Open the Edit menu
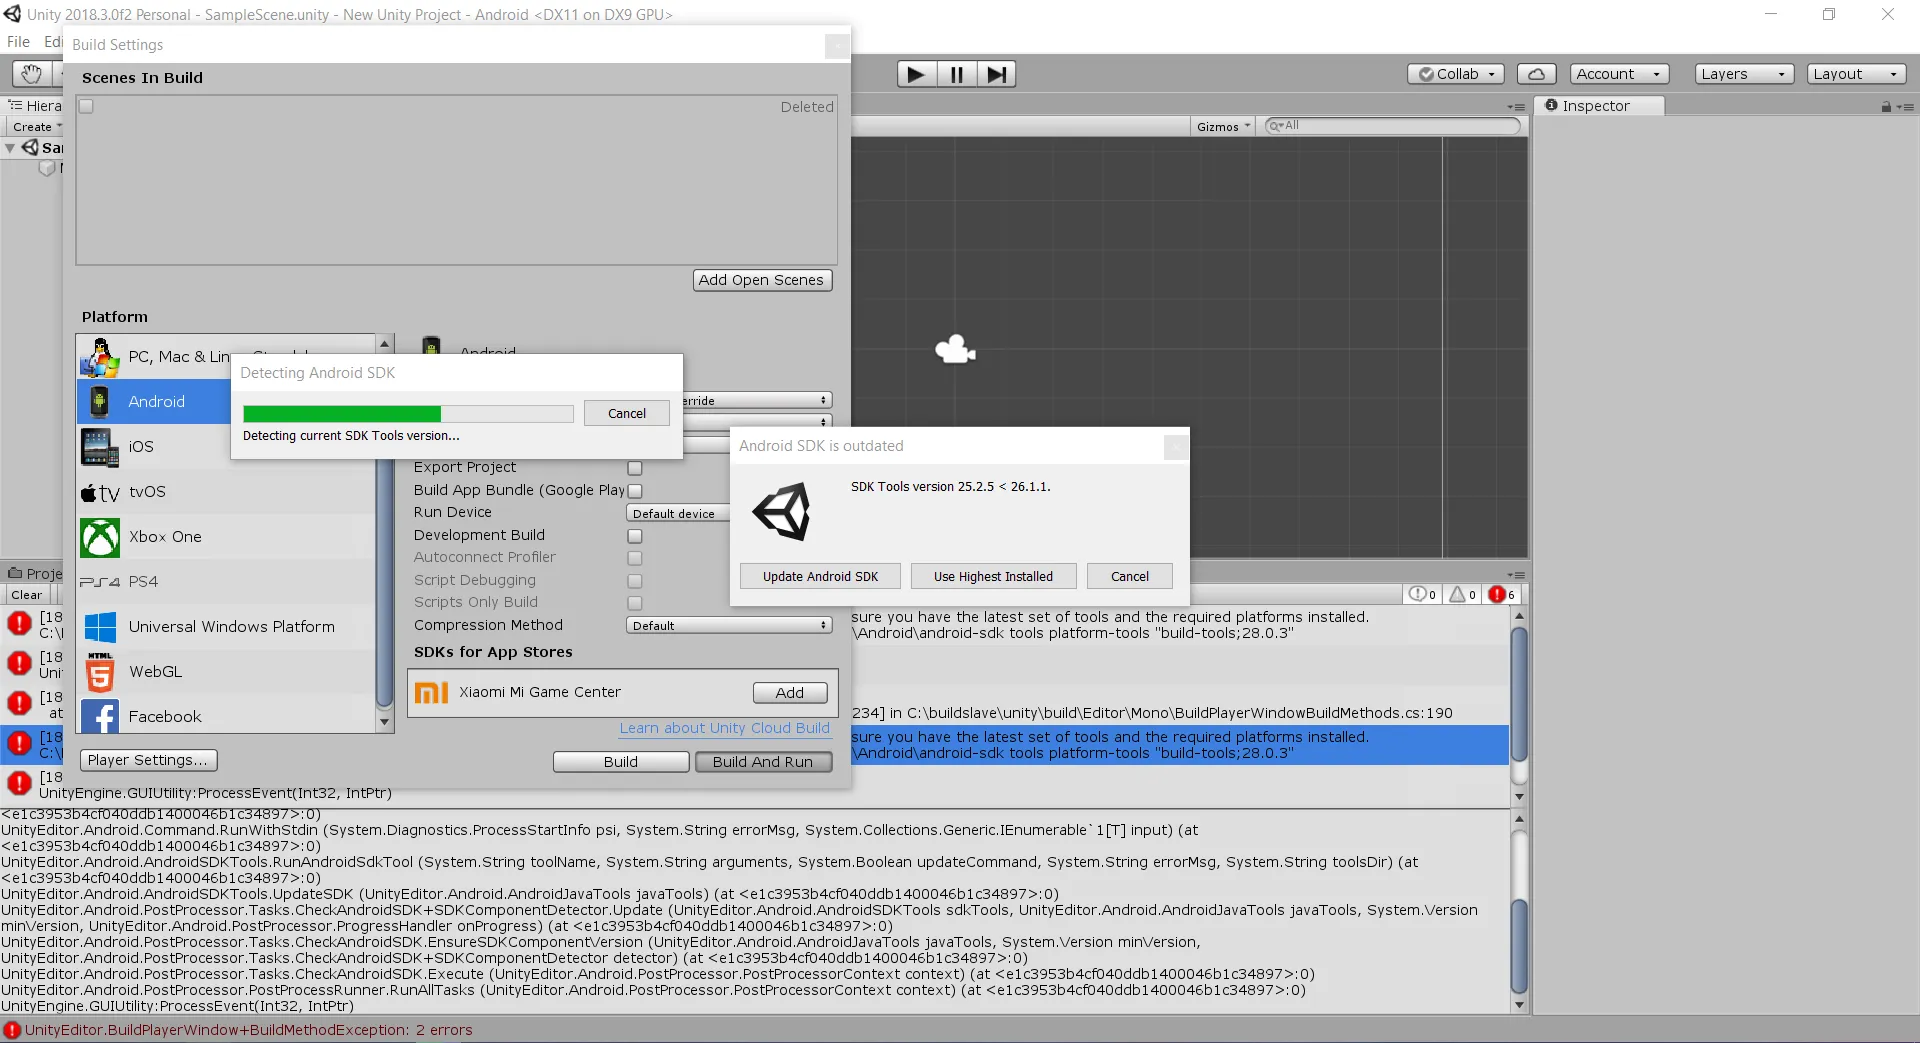Image resolution: width=1920 pixels, height=1043 pixels. (x=52, y=42)
